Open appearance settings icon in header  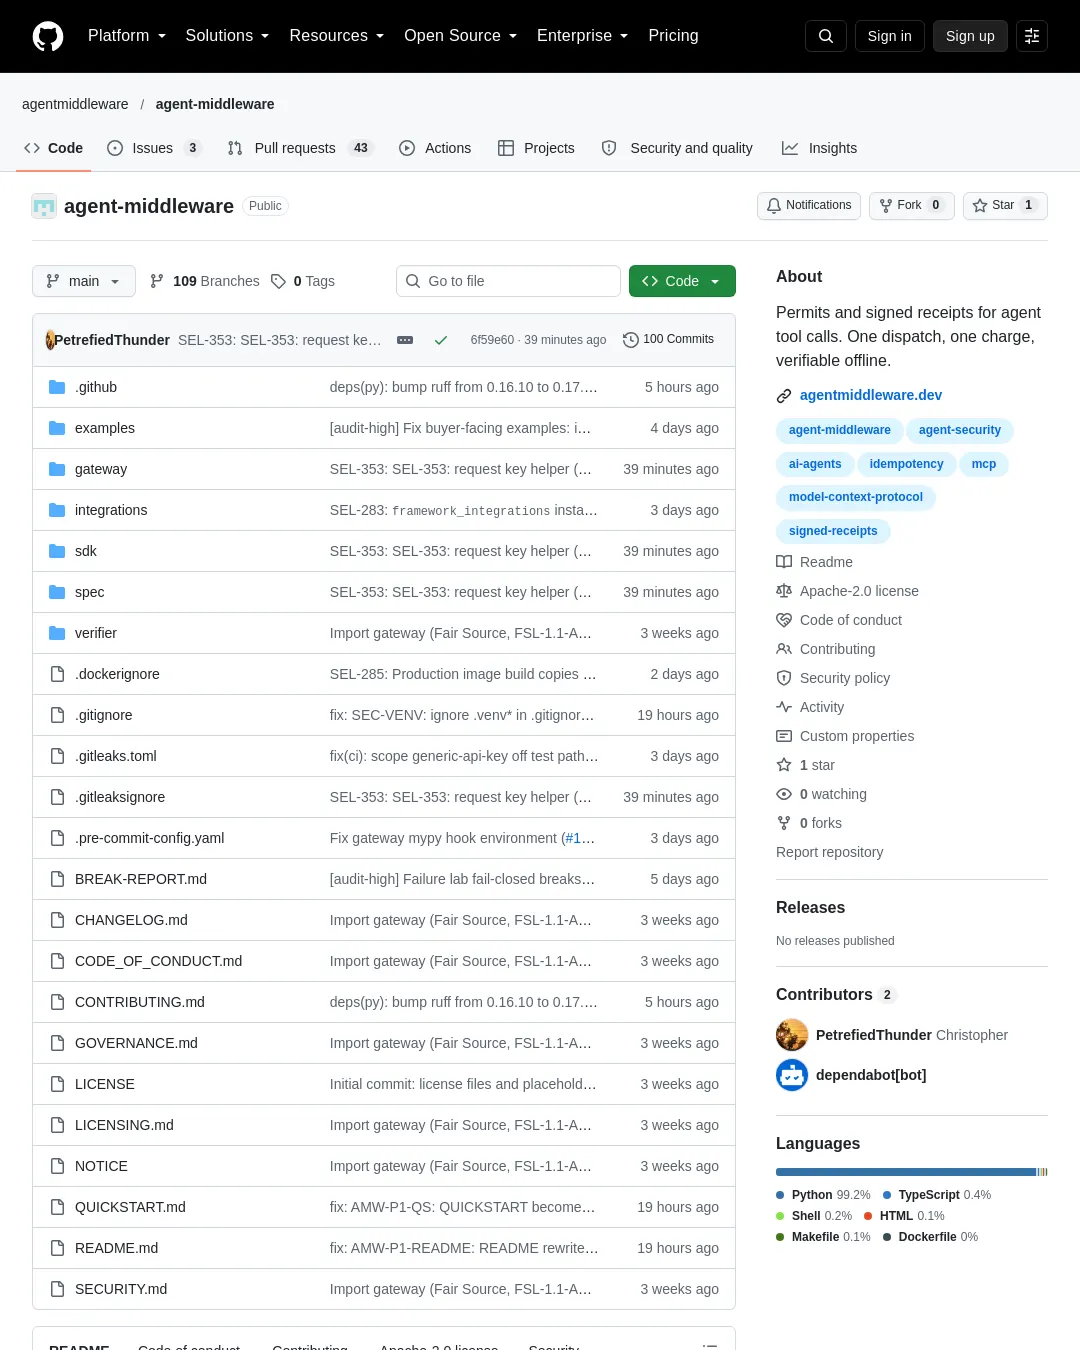(1032, 36)
